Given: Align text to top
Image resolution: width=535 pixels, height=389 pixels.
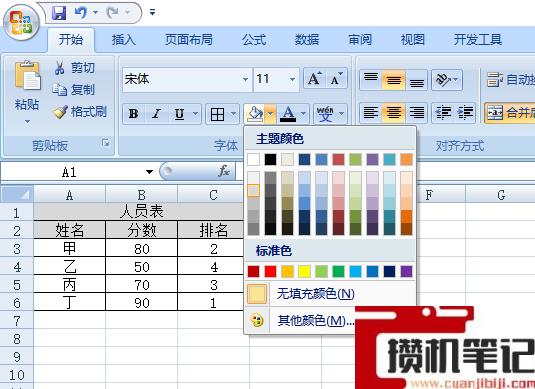Looking at the screenshot, I should coord(371,80).
